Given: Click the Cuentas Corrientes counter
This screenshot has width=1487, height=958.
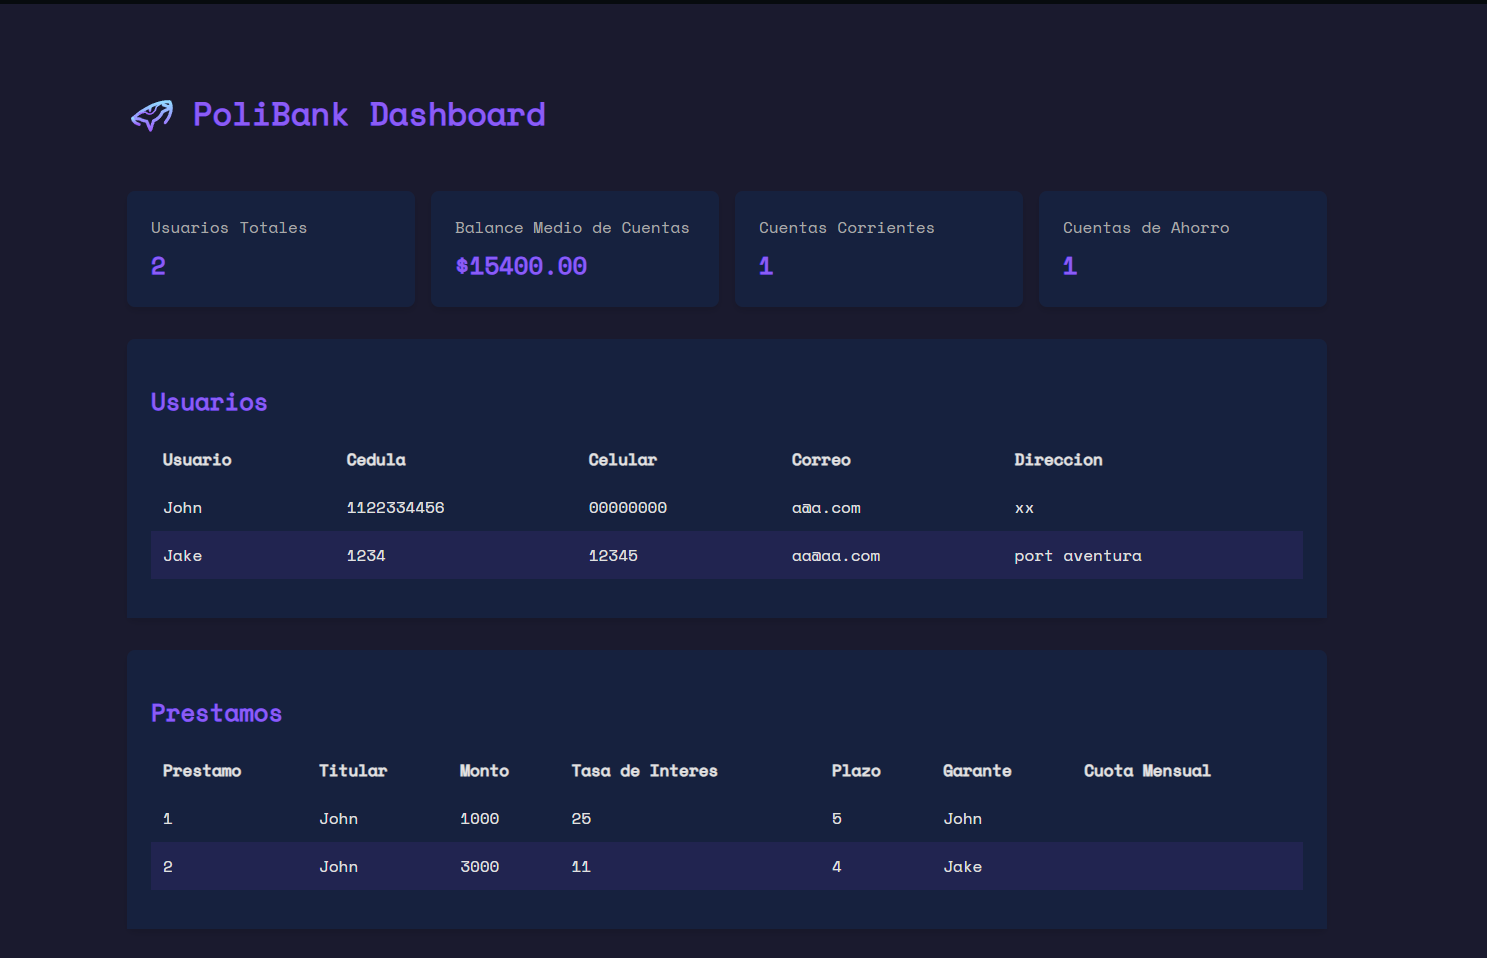Looking at the screenshot, I should tap(878, 248).
